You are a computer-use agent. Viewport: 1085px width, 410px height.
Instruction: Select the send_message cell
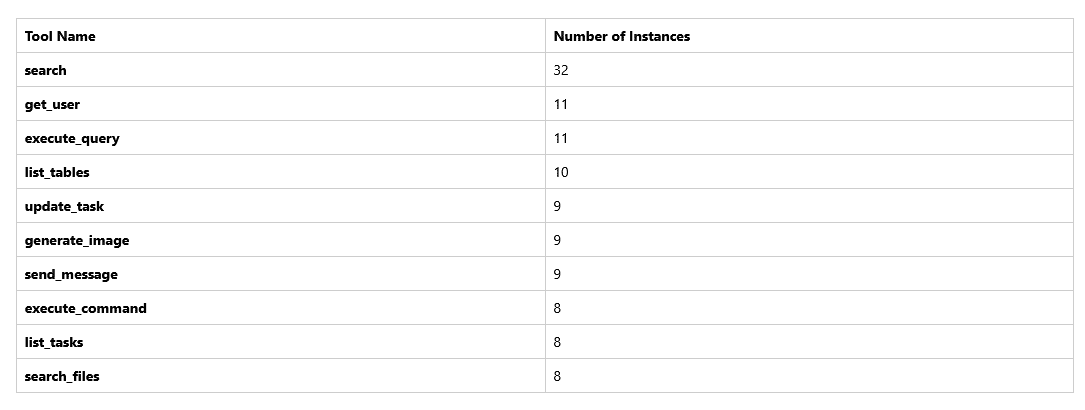coord(71,274)
